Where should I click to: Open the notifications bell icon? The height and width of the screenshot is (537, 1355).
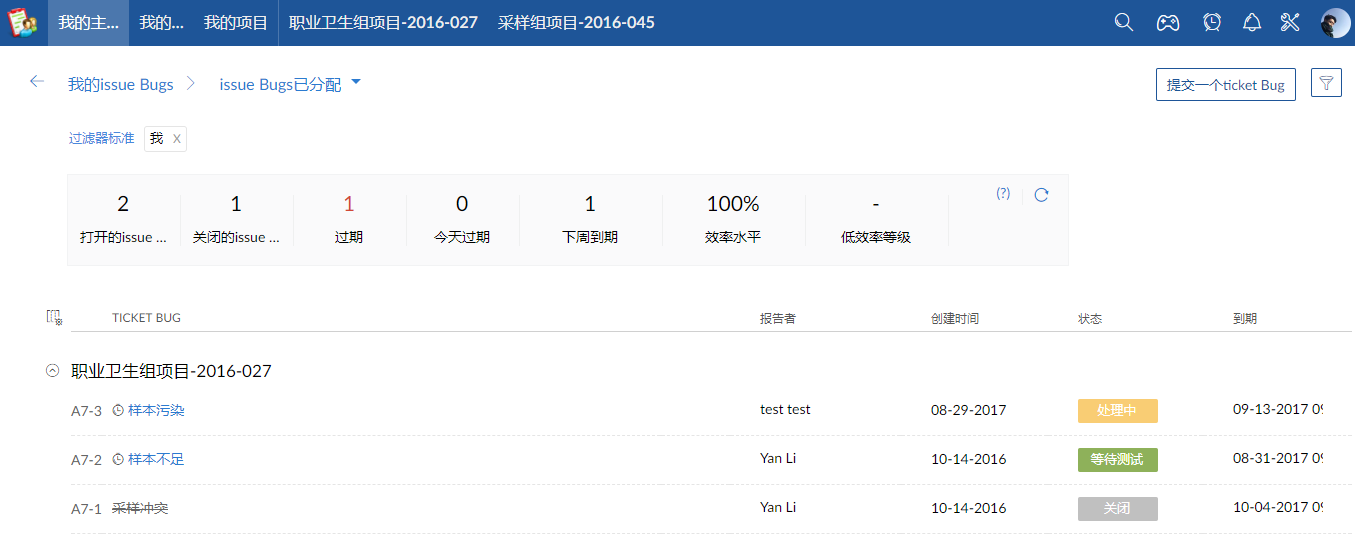click(x=1252, y=22)
